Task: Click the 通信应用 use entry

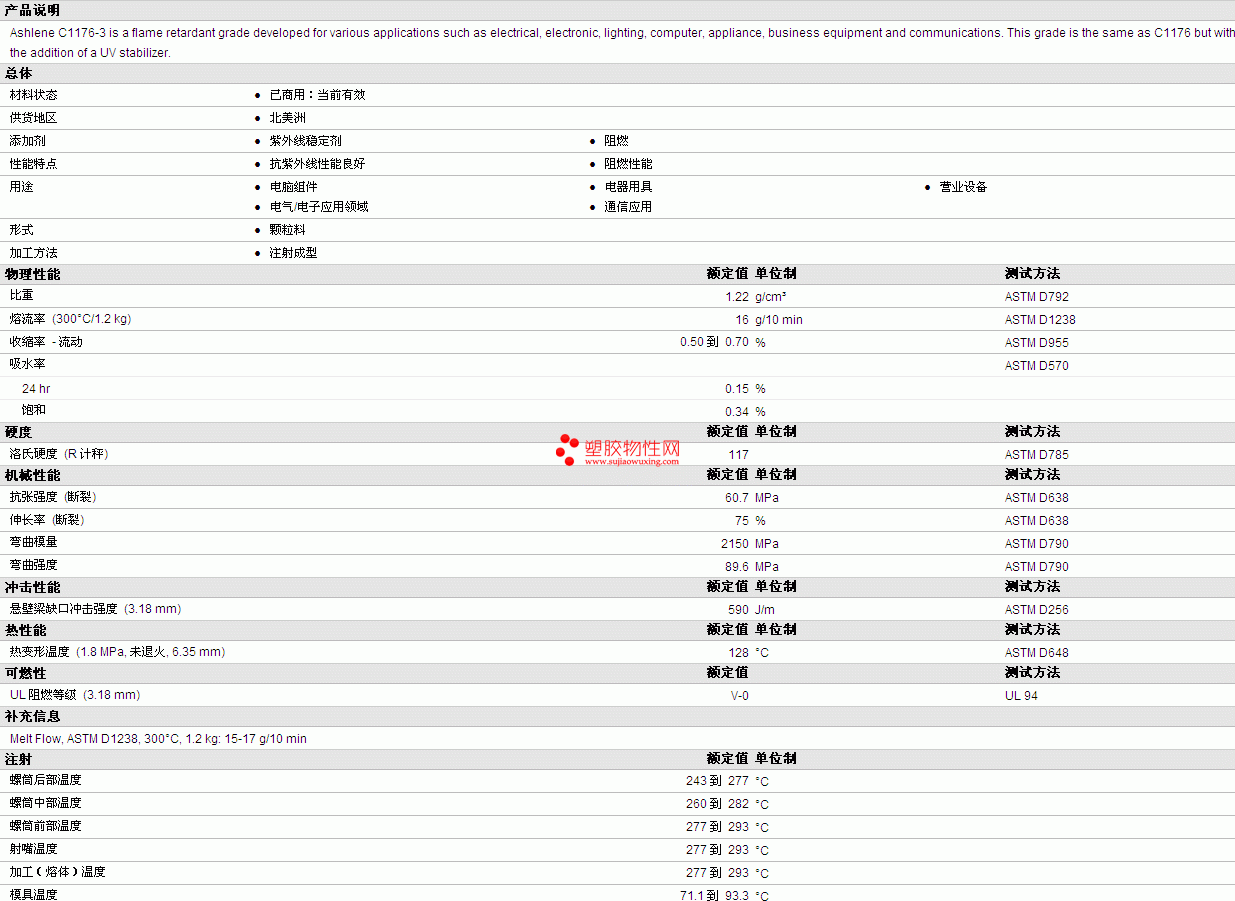Action: [x=628, y=207]
